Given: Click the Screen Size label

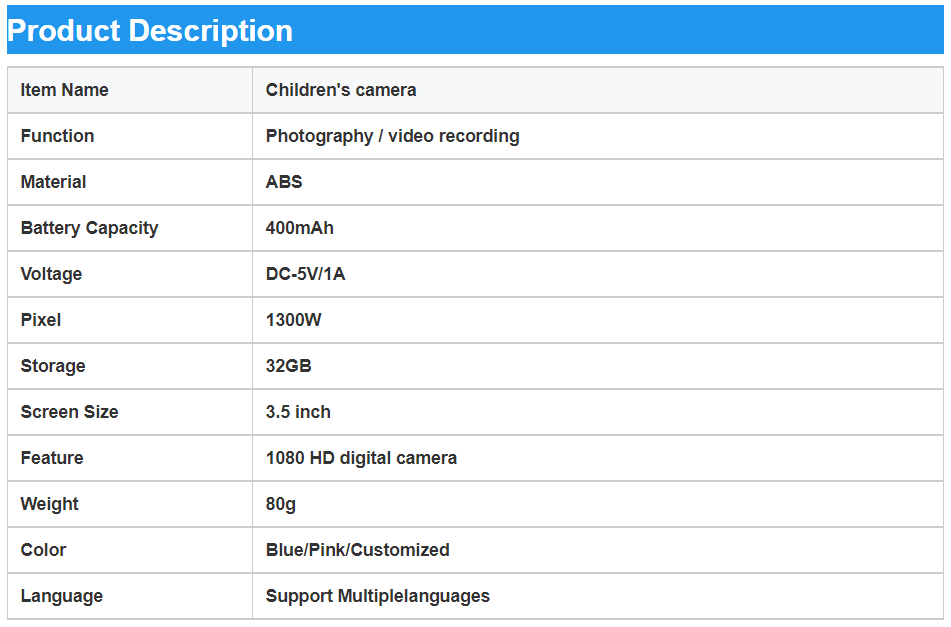Looking at the screenshot, I should click(x=69, y=412).
